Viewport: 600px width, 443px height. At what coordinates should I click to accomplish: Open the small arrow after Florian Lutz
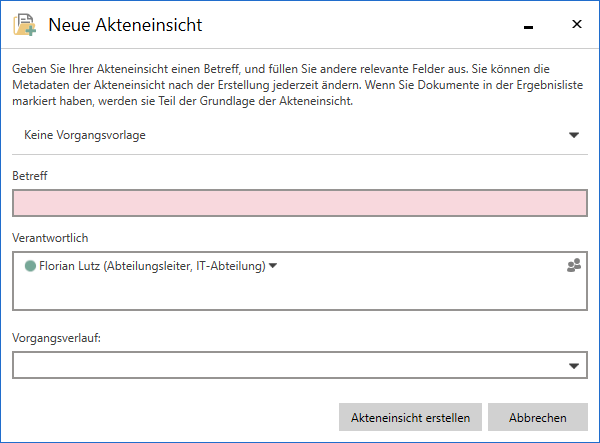pos(273,266)
